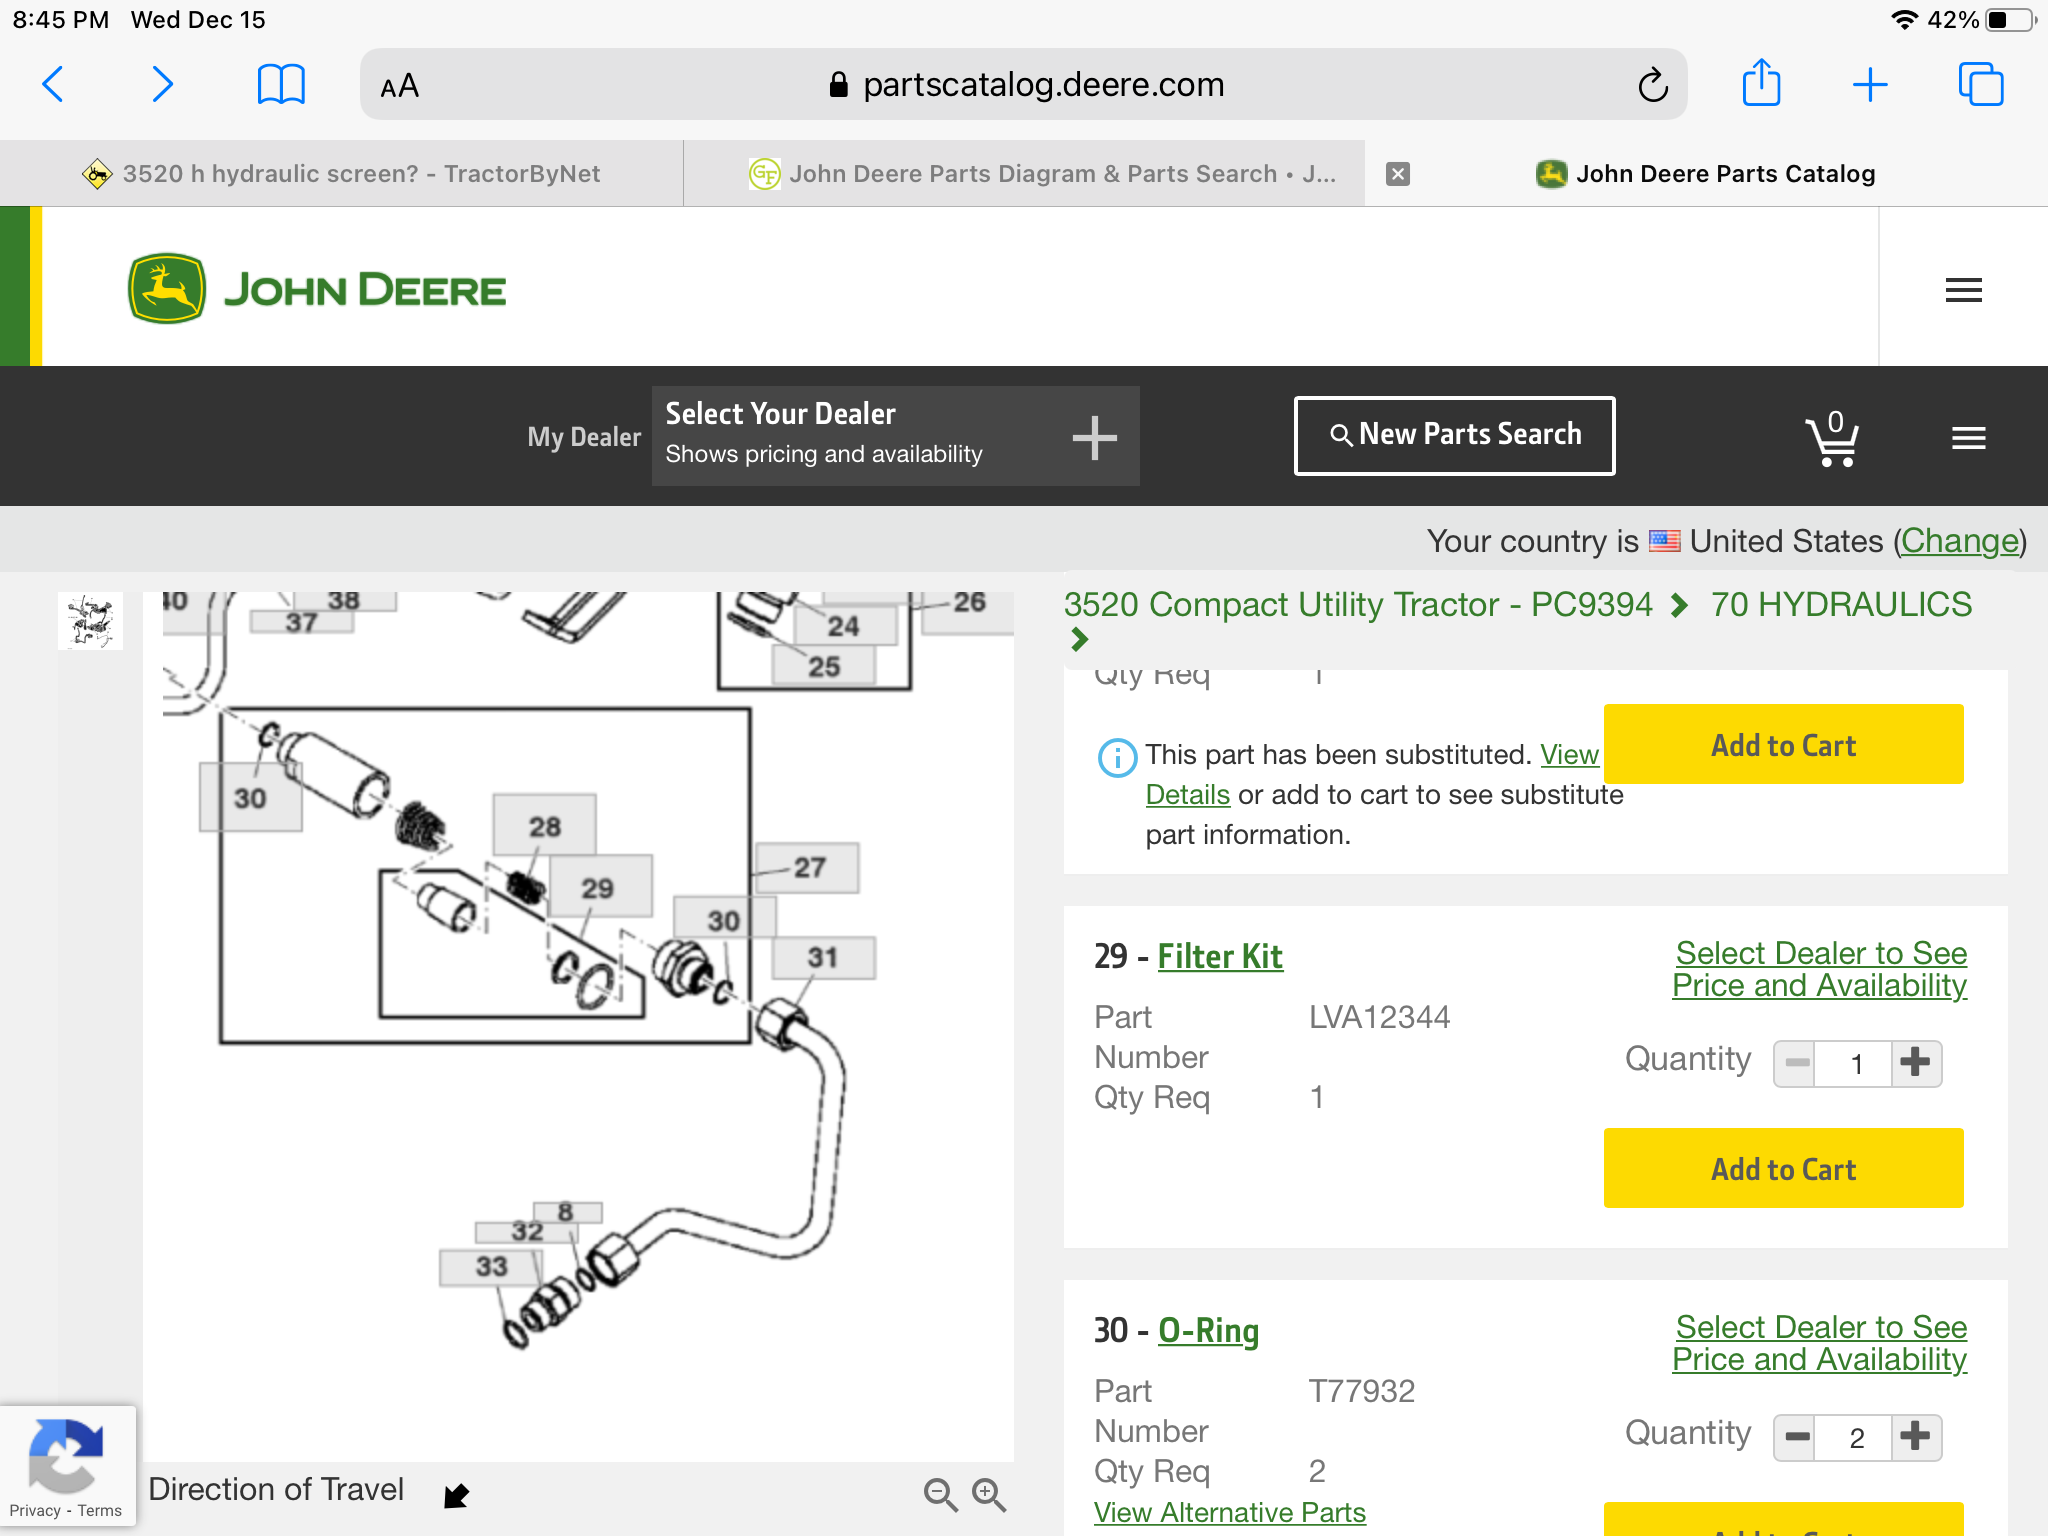This screenshot has height=1536, width=2048.
Task: Go forward with Safari forward arrow
Action: pyautogui.click(x=162, y=85)
